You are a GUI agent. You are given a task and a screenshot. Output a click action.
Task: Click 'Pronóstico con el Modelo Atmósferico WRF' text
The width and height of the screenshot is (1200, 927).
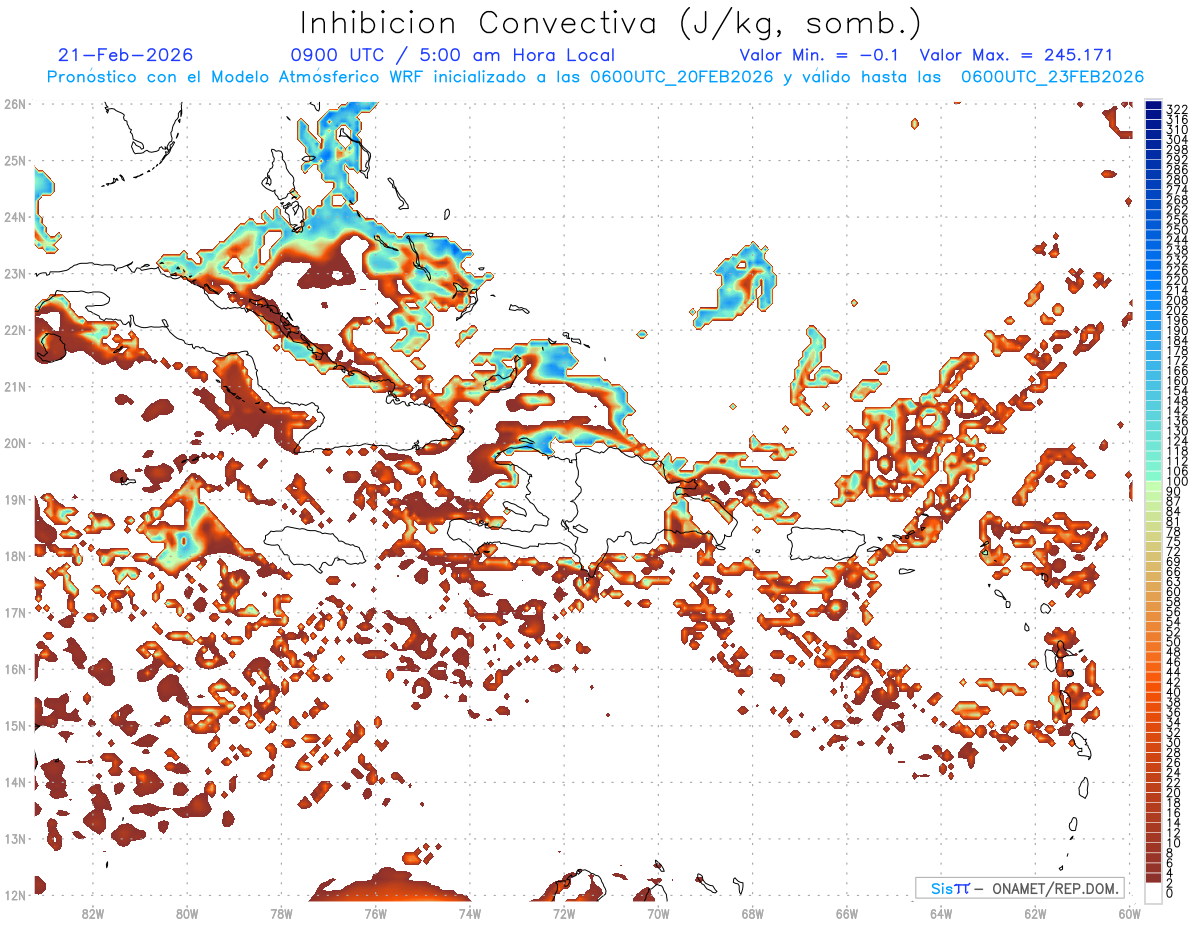(237, 77)
